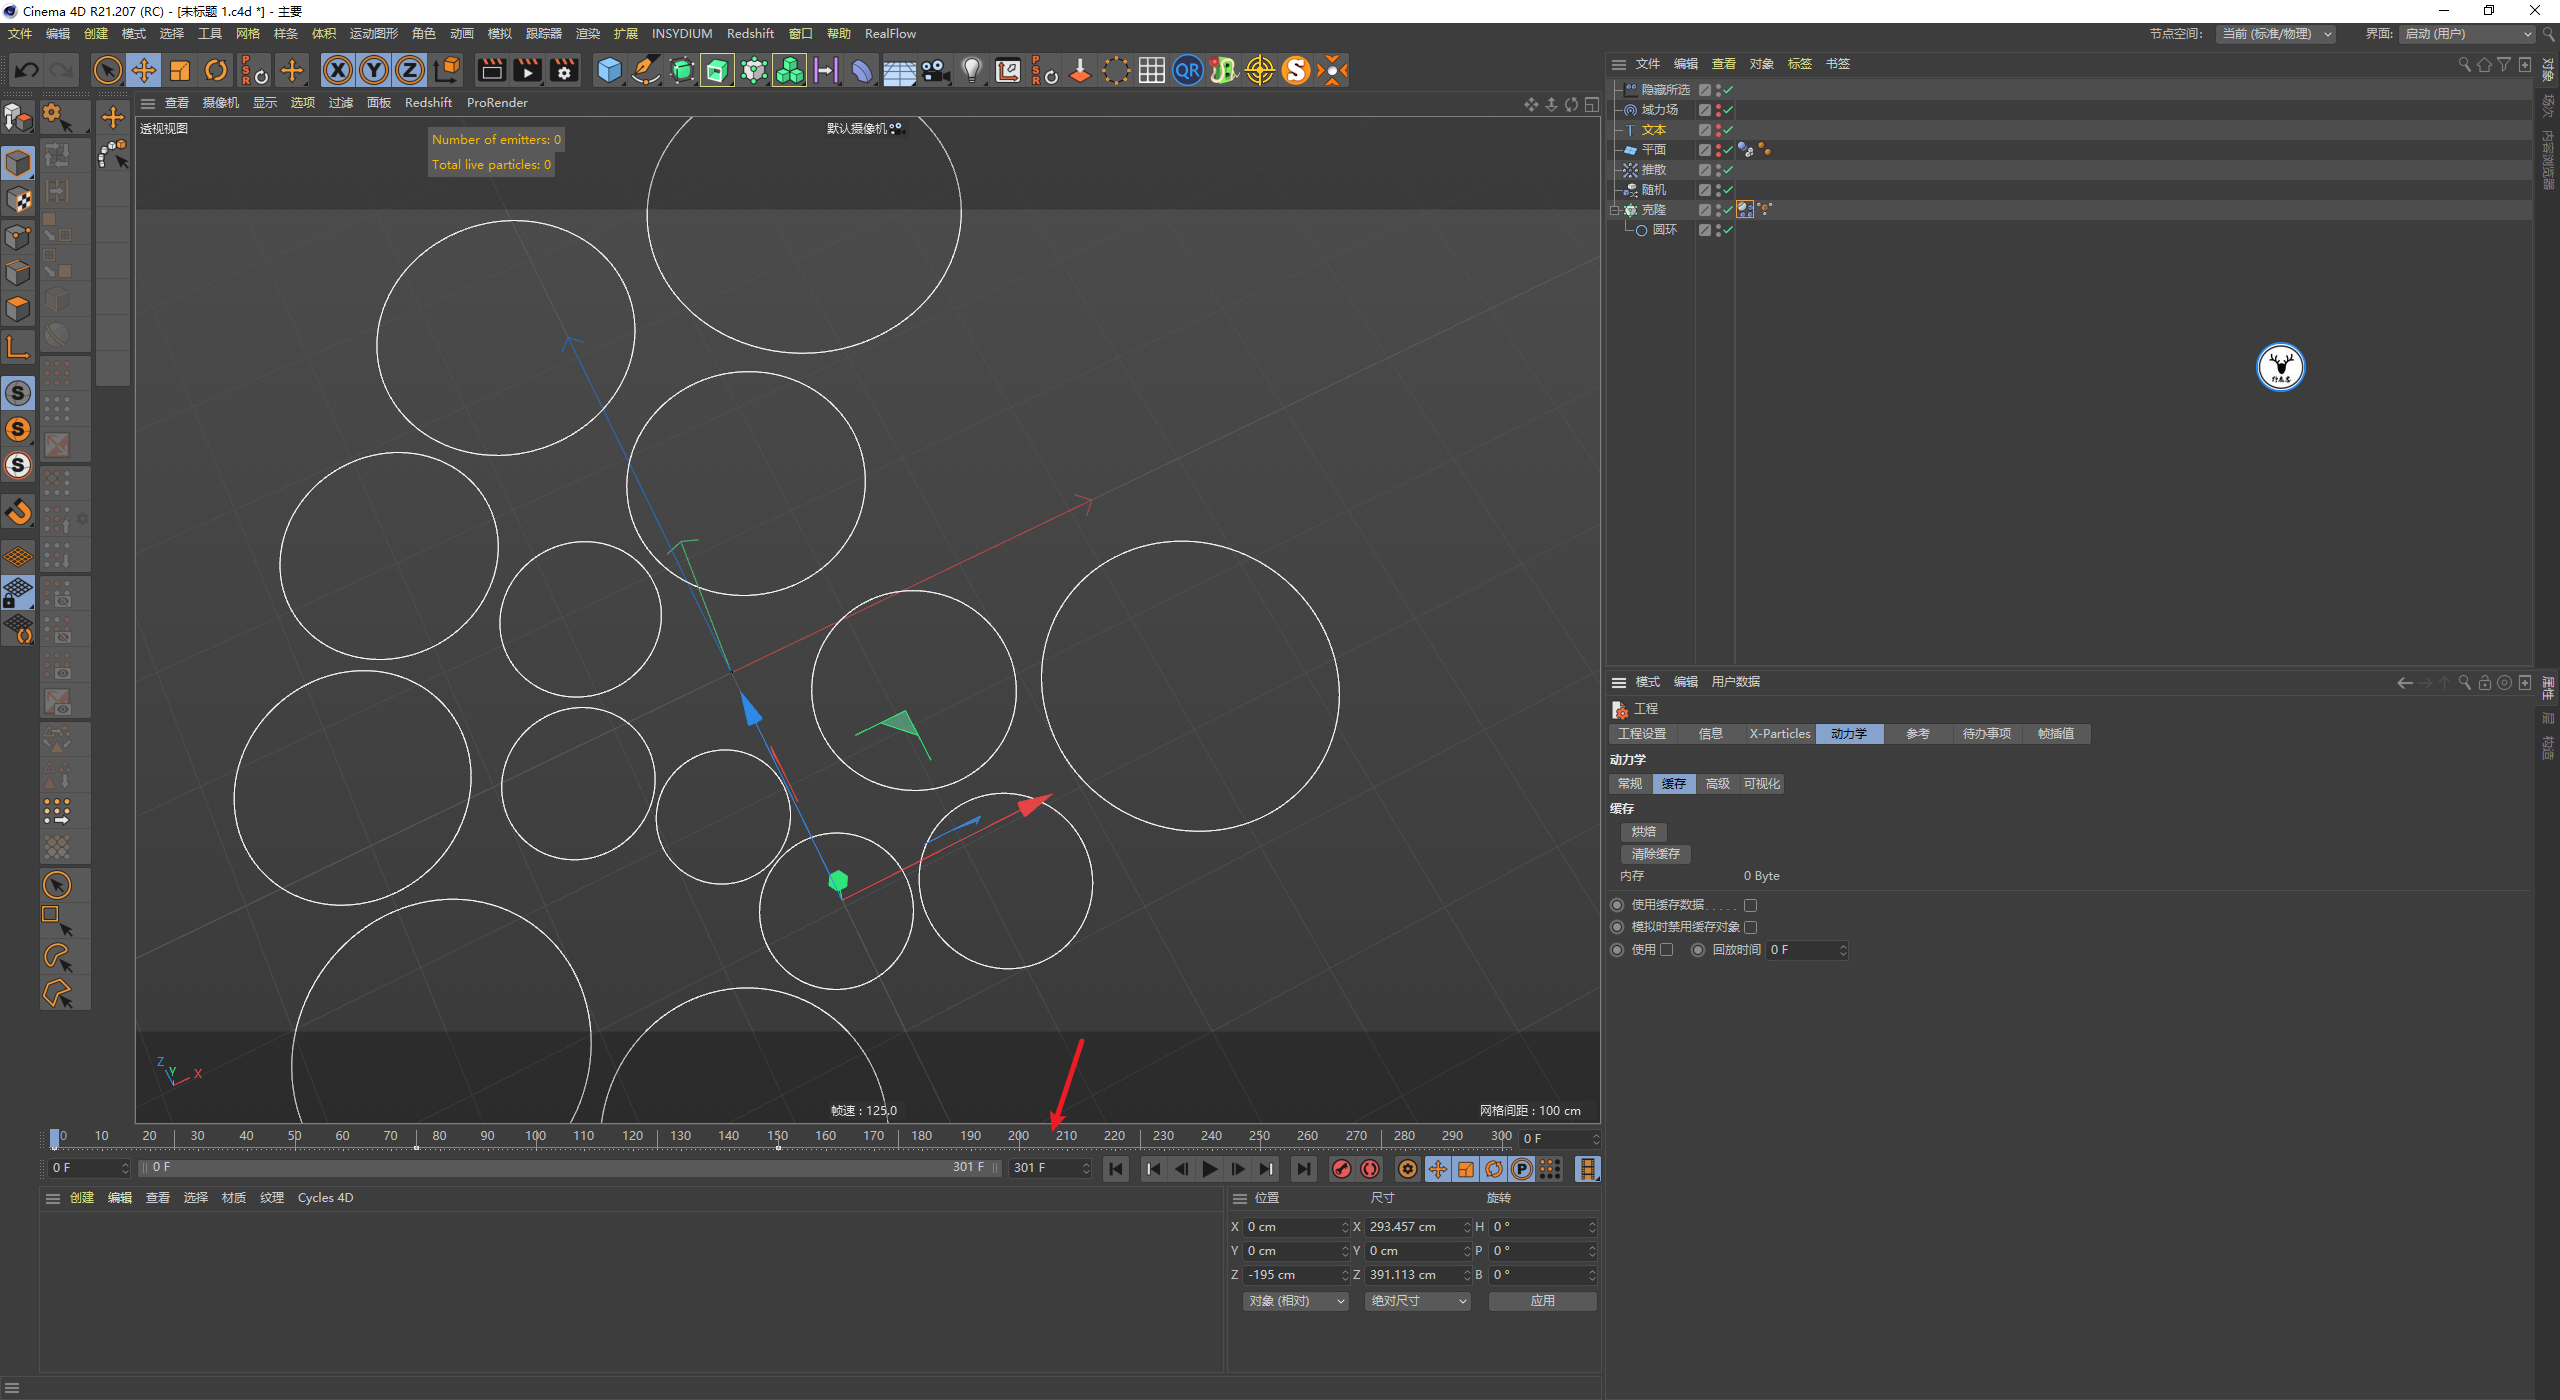Click the Render to Picture Viewer icon

click(527, 70)
